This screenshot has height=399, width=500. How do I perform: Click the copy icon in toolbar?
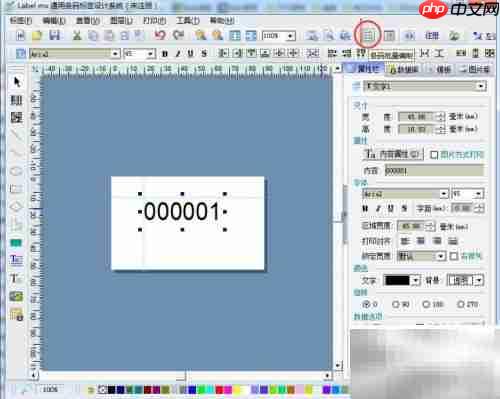[93, 35]
